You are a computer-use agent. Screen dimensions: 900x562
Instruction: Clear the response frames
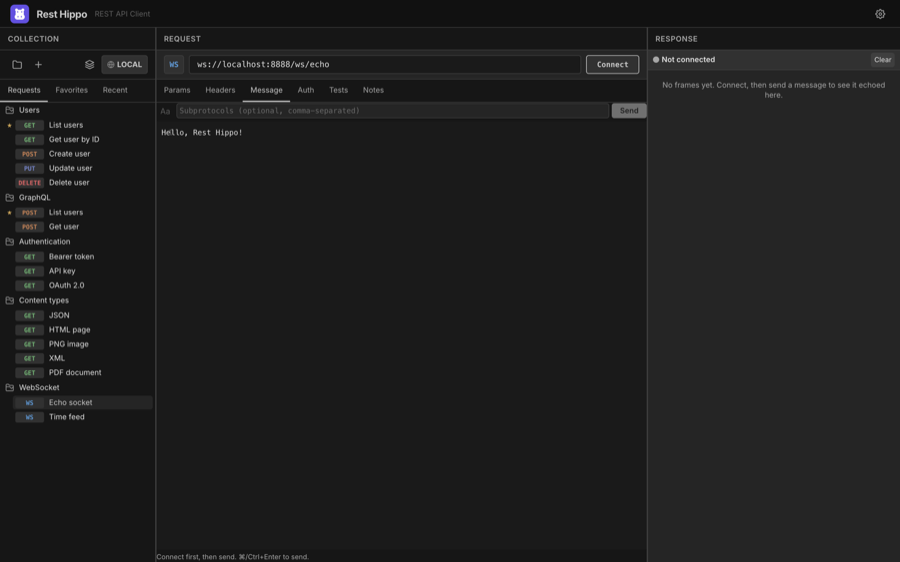click(883, 60)
